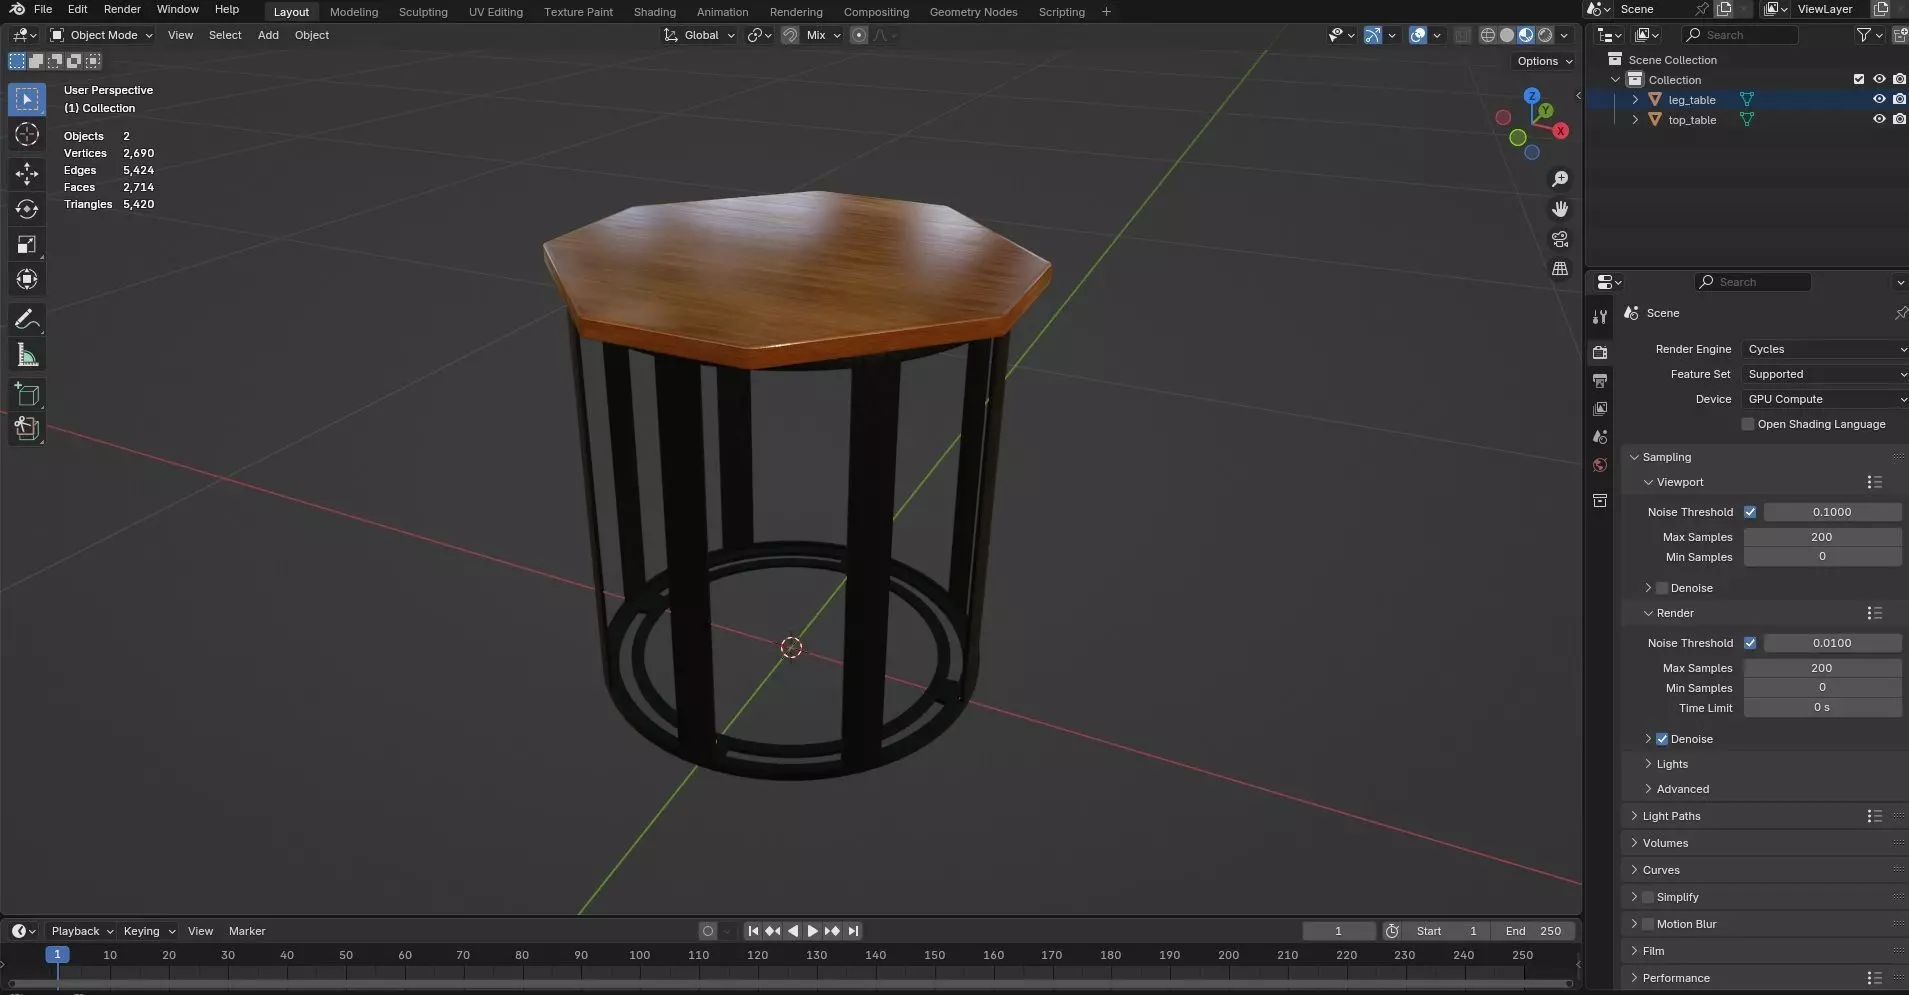
Task: Select the Scale tool
Action: pos(27,245)
